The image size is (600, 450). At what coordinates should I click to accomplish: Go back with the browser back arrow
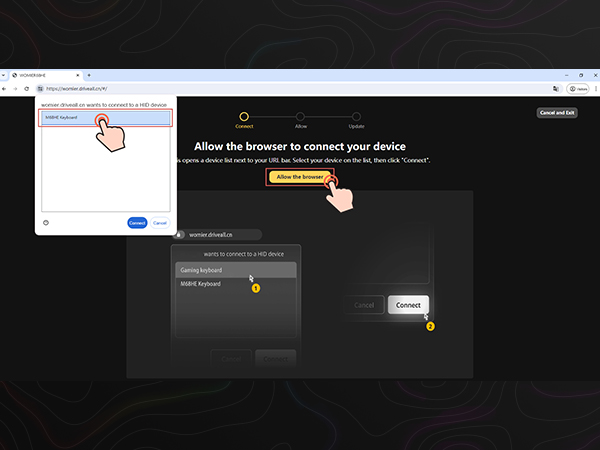[5, 88]
